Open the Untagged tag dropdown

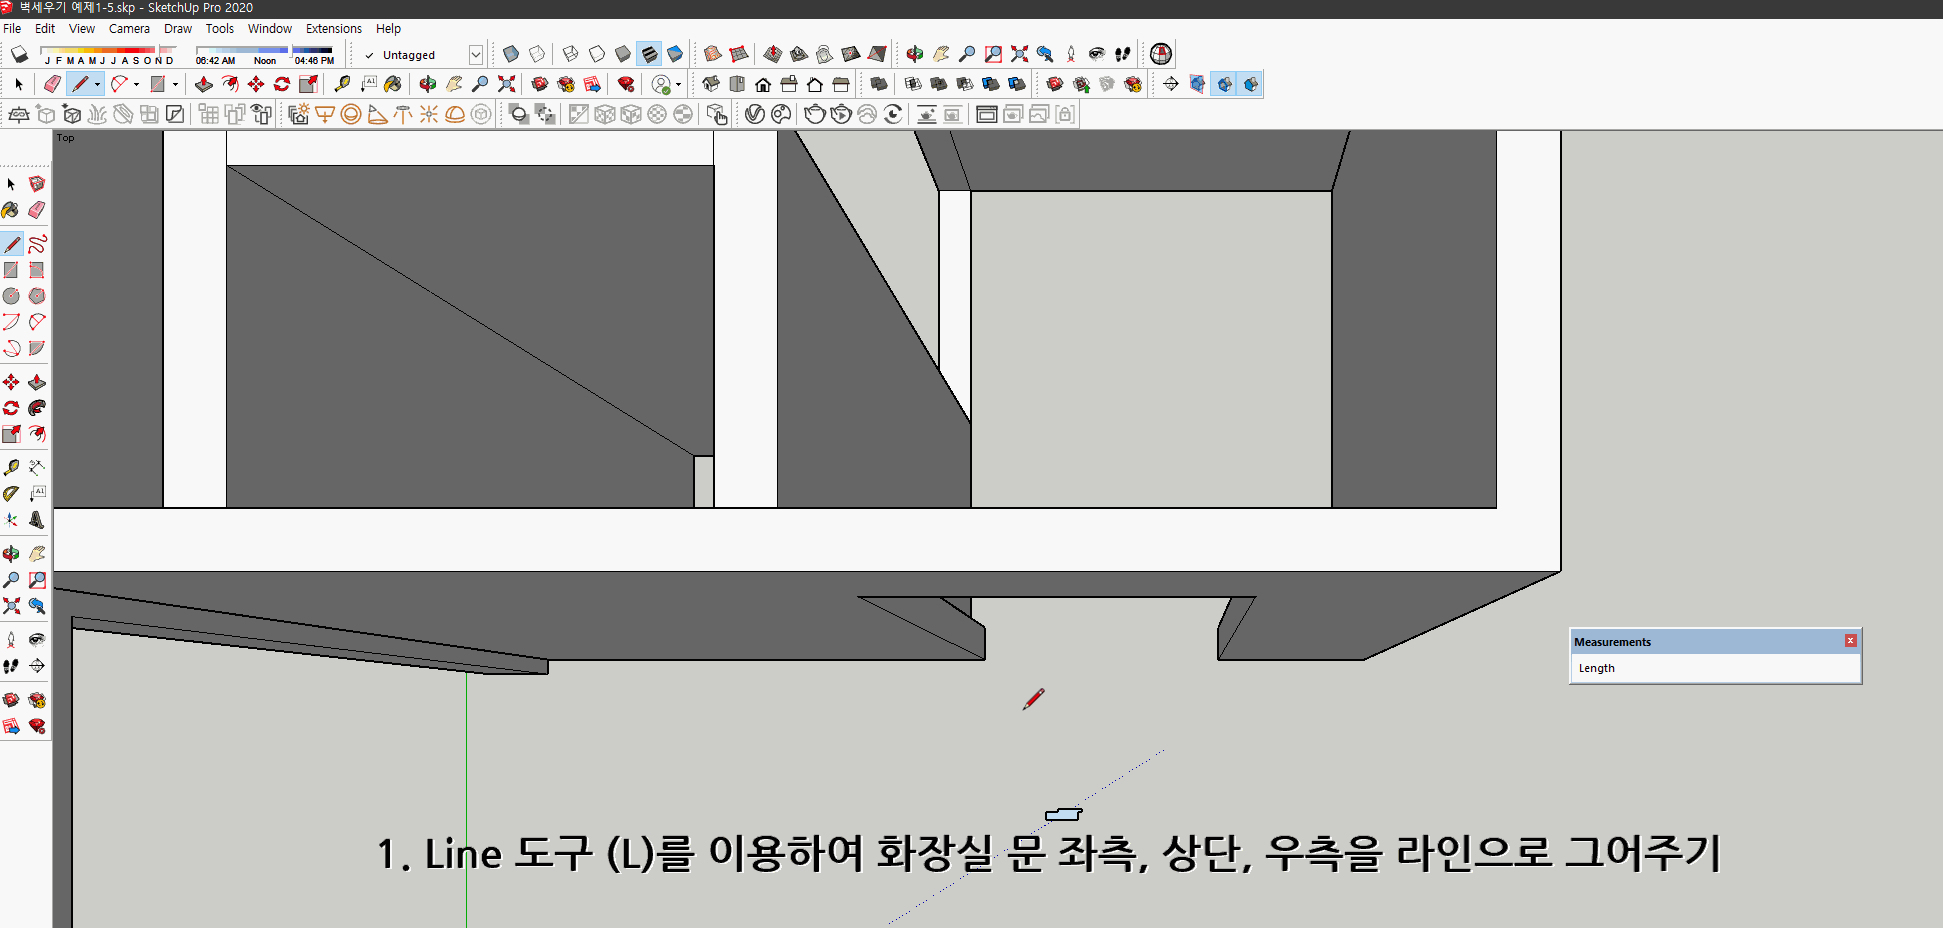click(x=476, y=54)
